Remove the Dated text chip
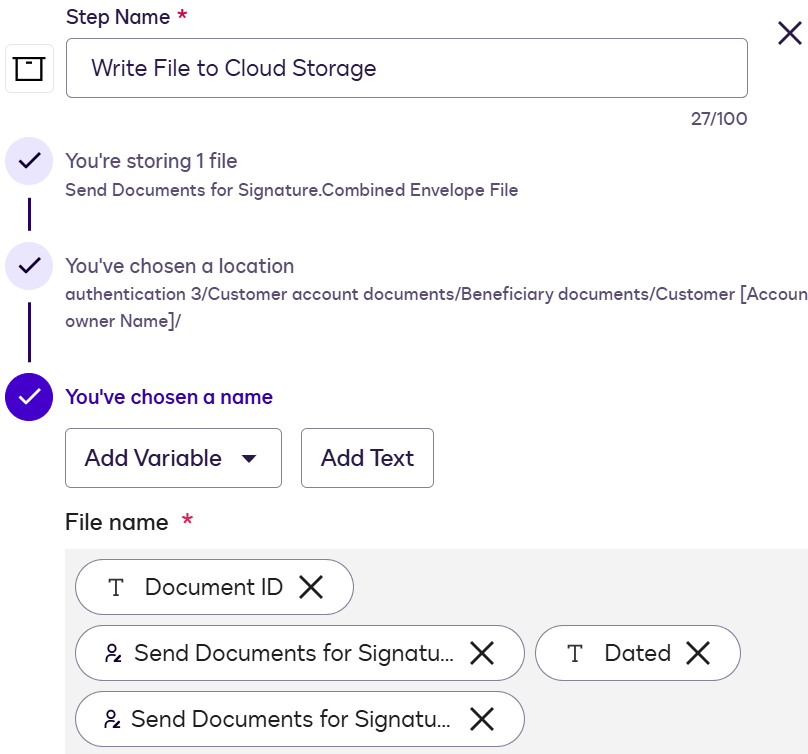 tap(698, 653)
